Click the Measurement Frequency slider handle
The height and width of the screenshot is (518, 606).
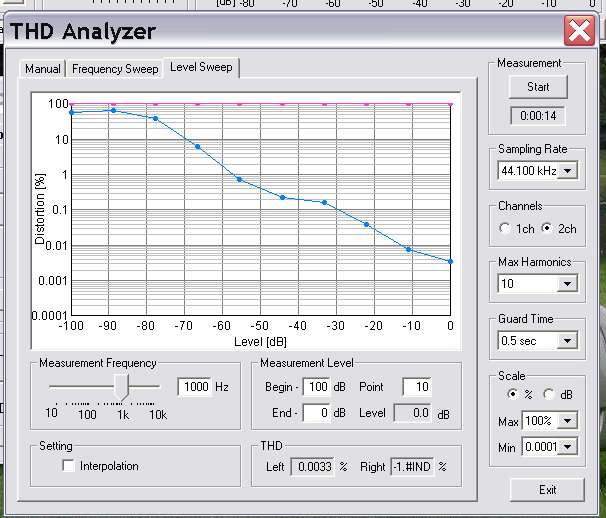(x=121, y=388)
